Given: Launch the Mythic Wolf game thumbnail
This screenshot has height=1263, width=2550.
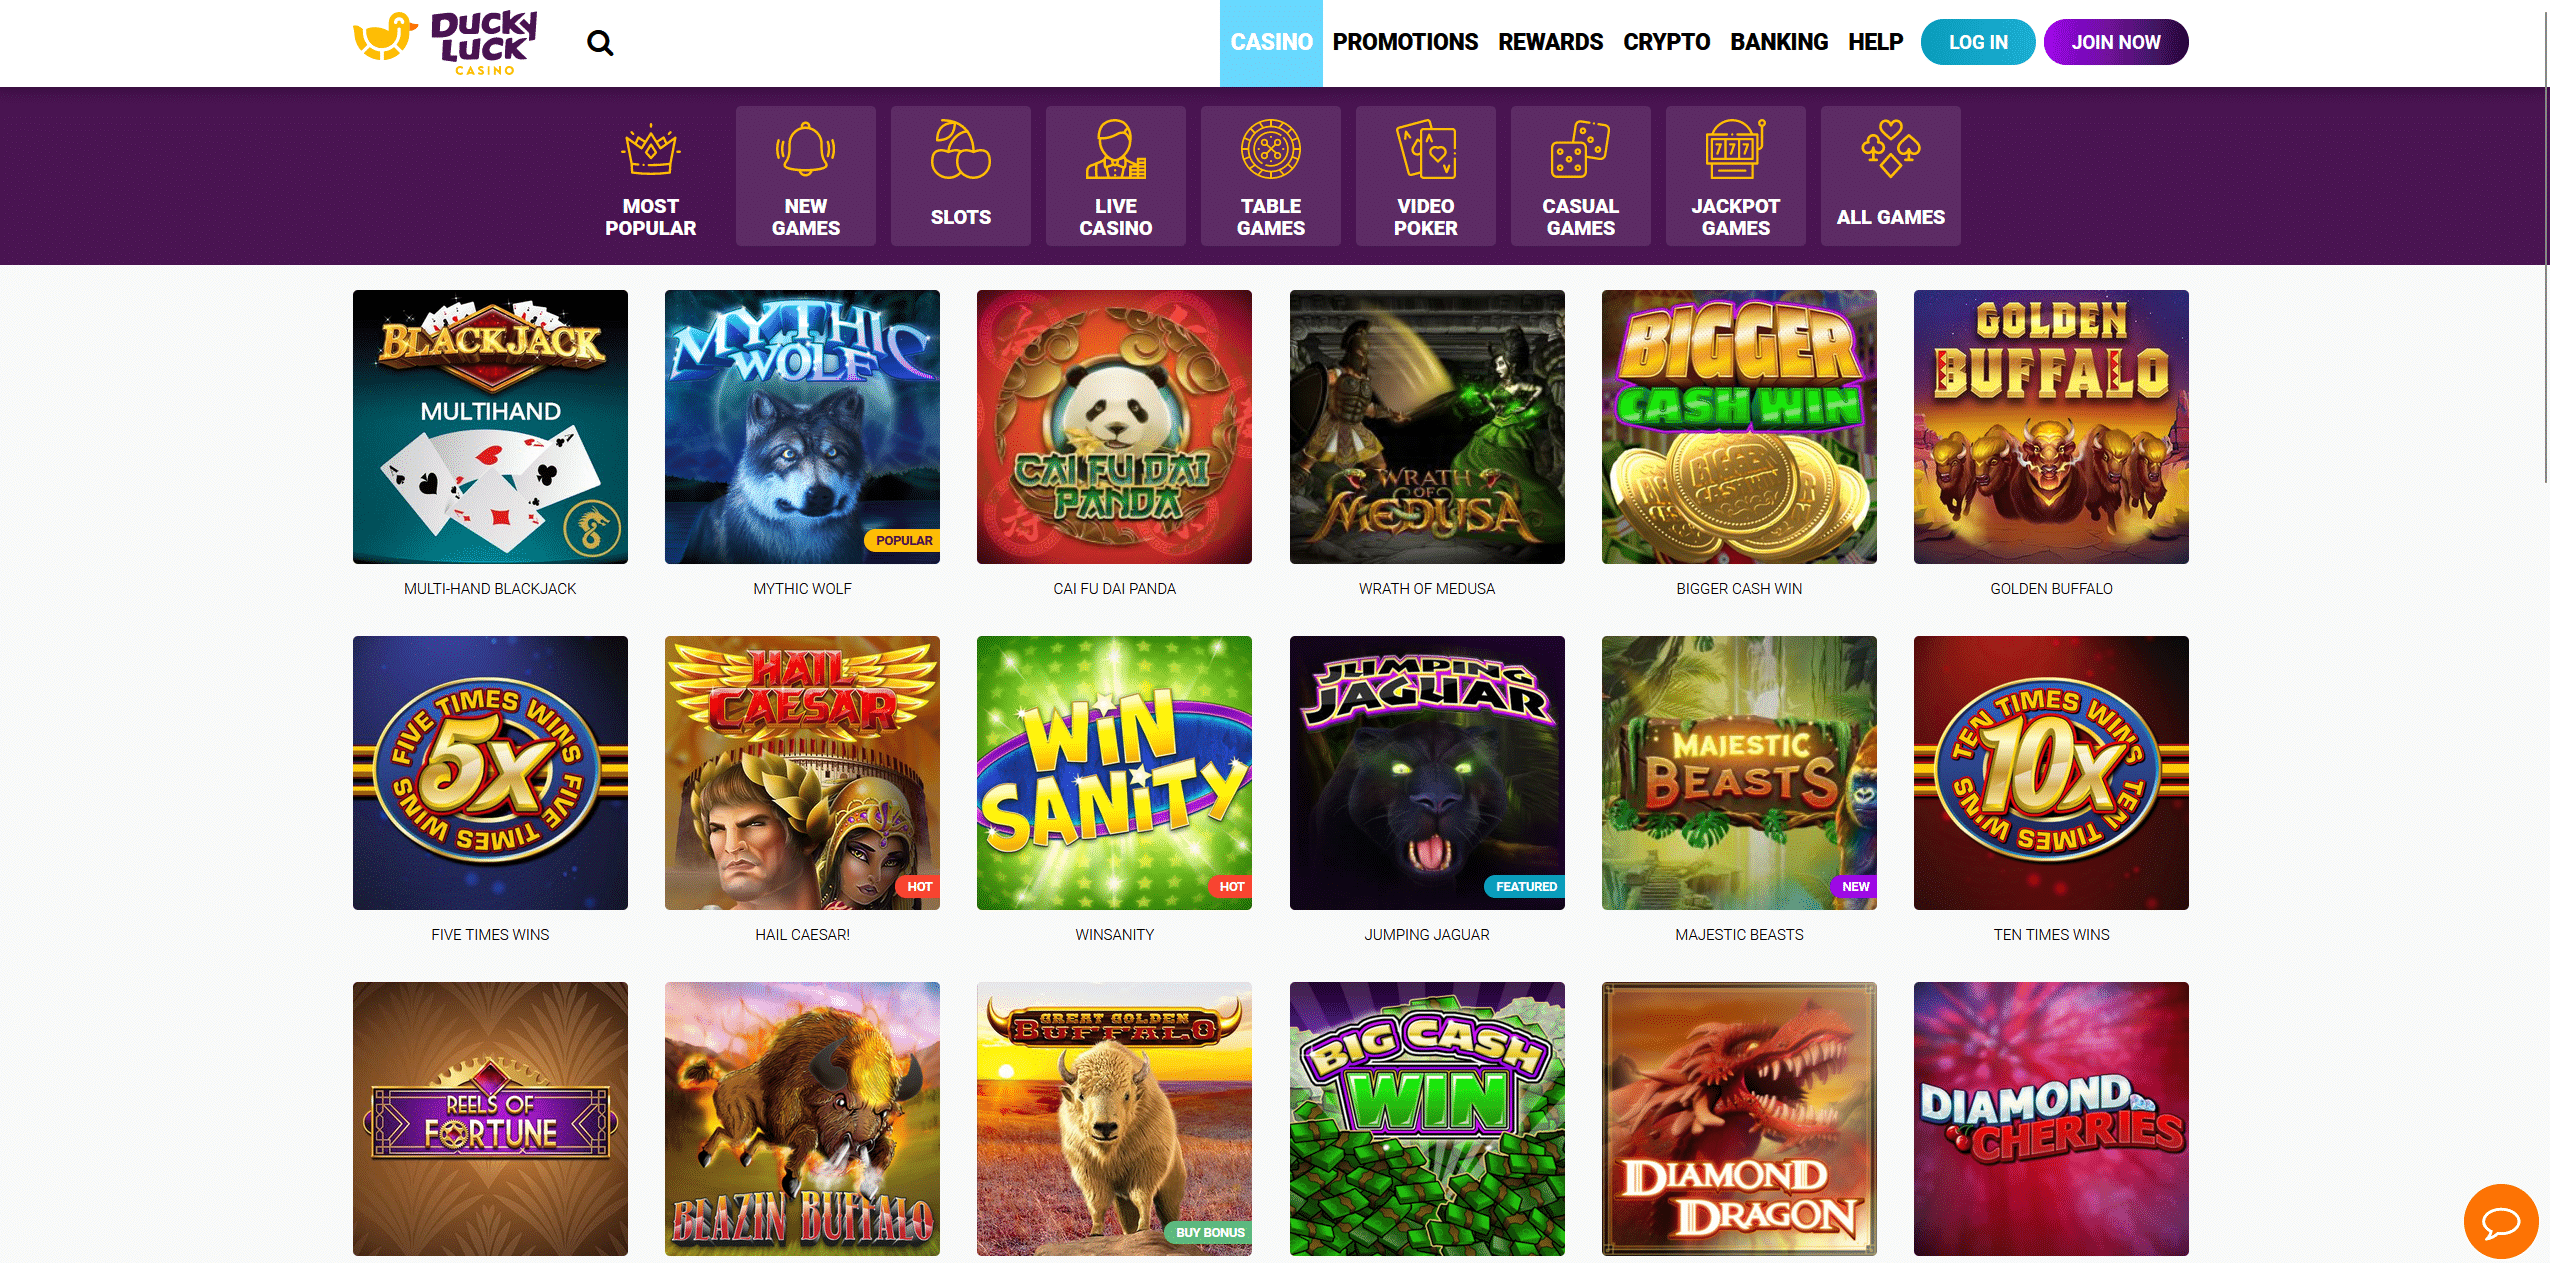Looking at the screenshot, I should (x=802, y=427).
